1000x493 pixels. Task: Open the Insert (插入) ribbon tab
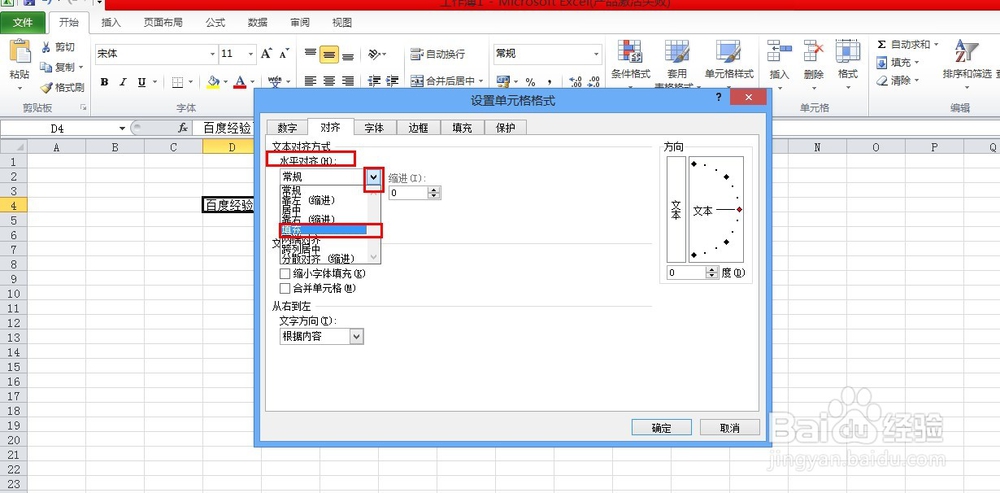[x=111, y=23]
